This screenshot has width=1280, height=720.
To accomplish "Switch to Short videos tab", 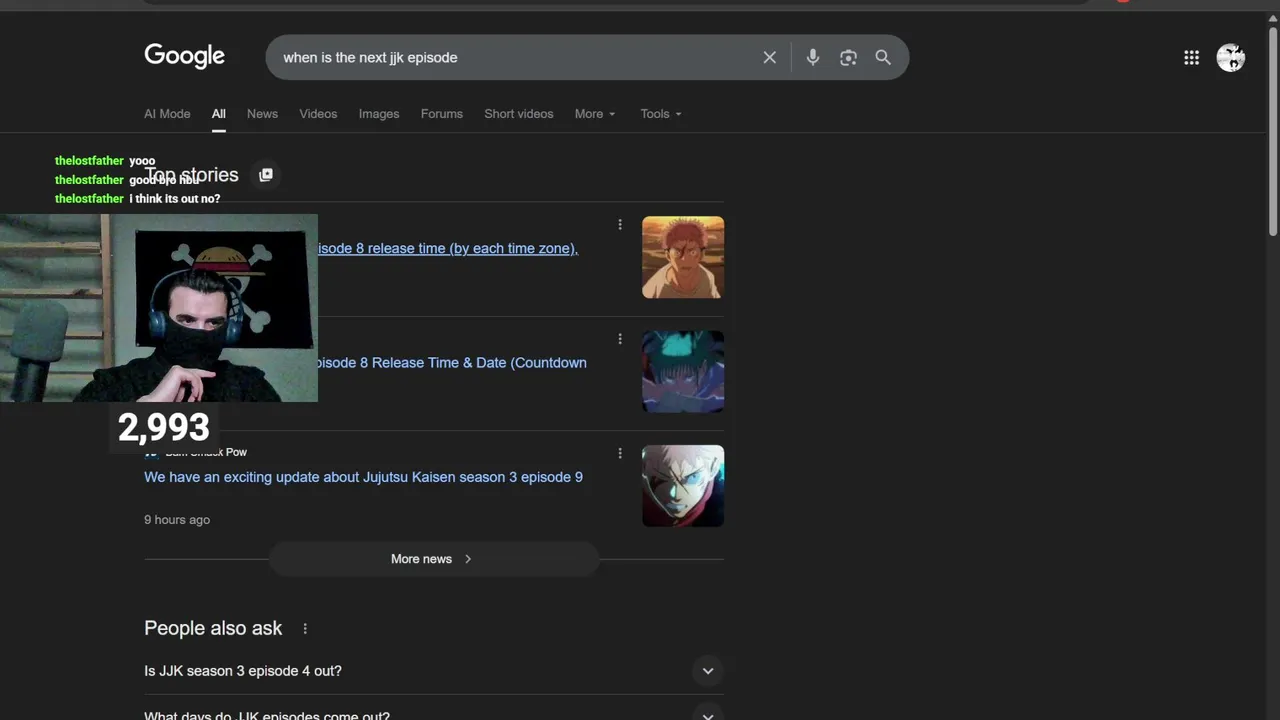I will (518, 114).
